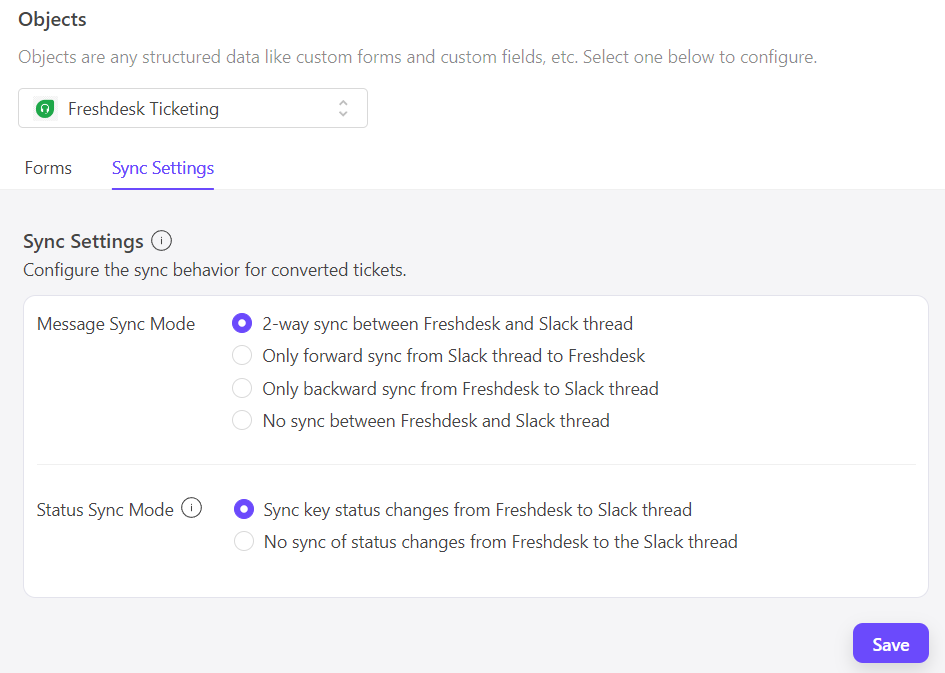Click the objects description text under heading
The image size is (945, 673).
point(417,57)
